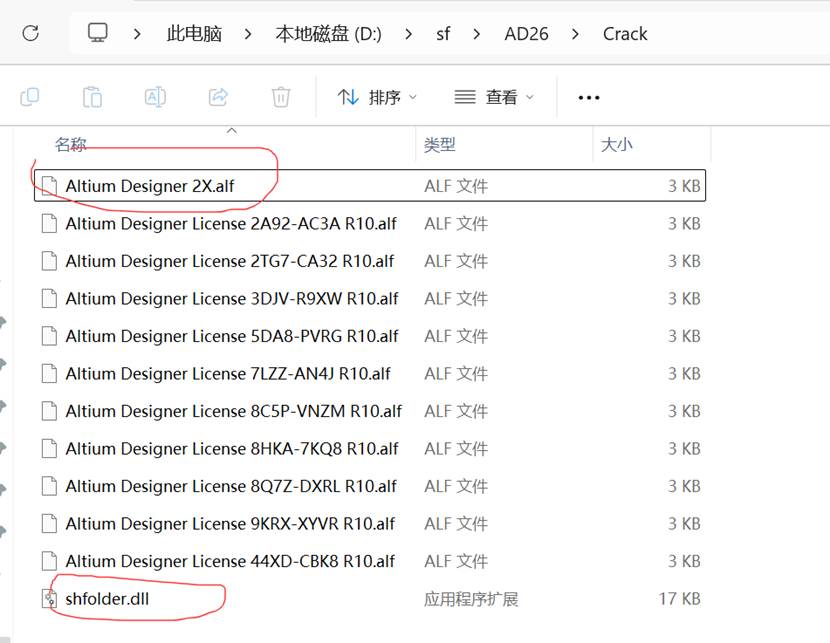Navigate to 本地磁盘 (D:) in the breadcrumb

click(328, 34)
